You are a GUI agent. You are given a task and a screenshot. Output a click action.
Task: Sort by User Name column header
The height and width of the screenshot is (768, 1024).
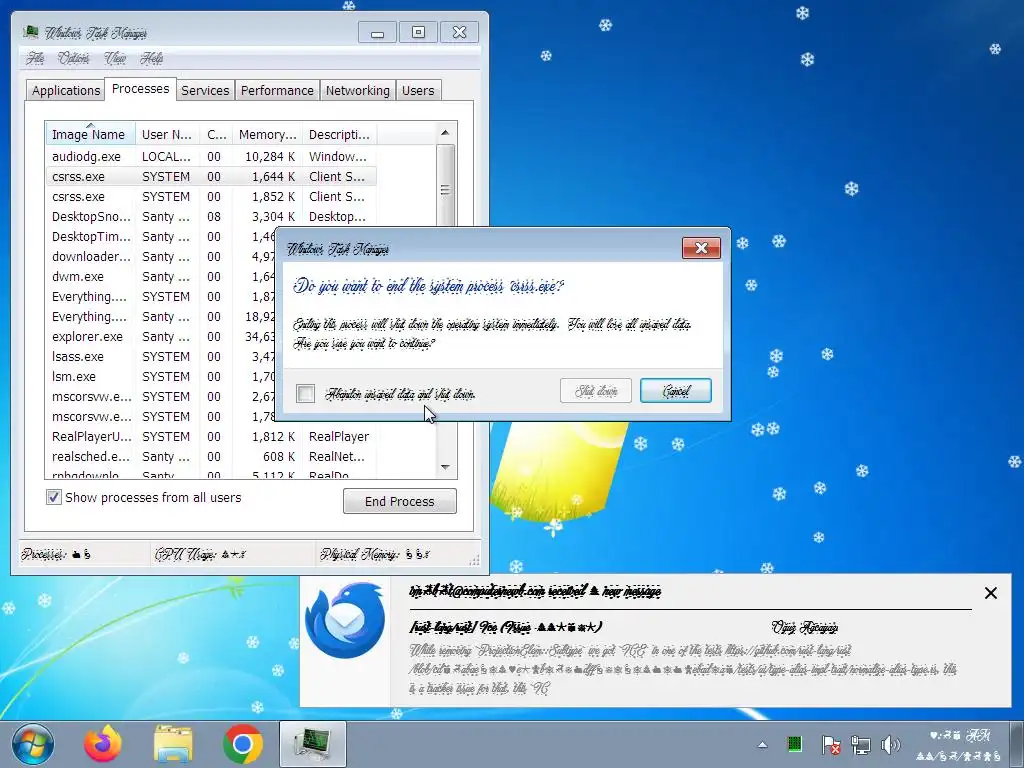[x=167, y=134]
